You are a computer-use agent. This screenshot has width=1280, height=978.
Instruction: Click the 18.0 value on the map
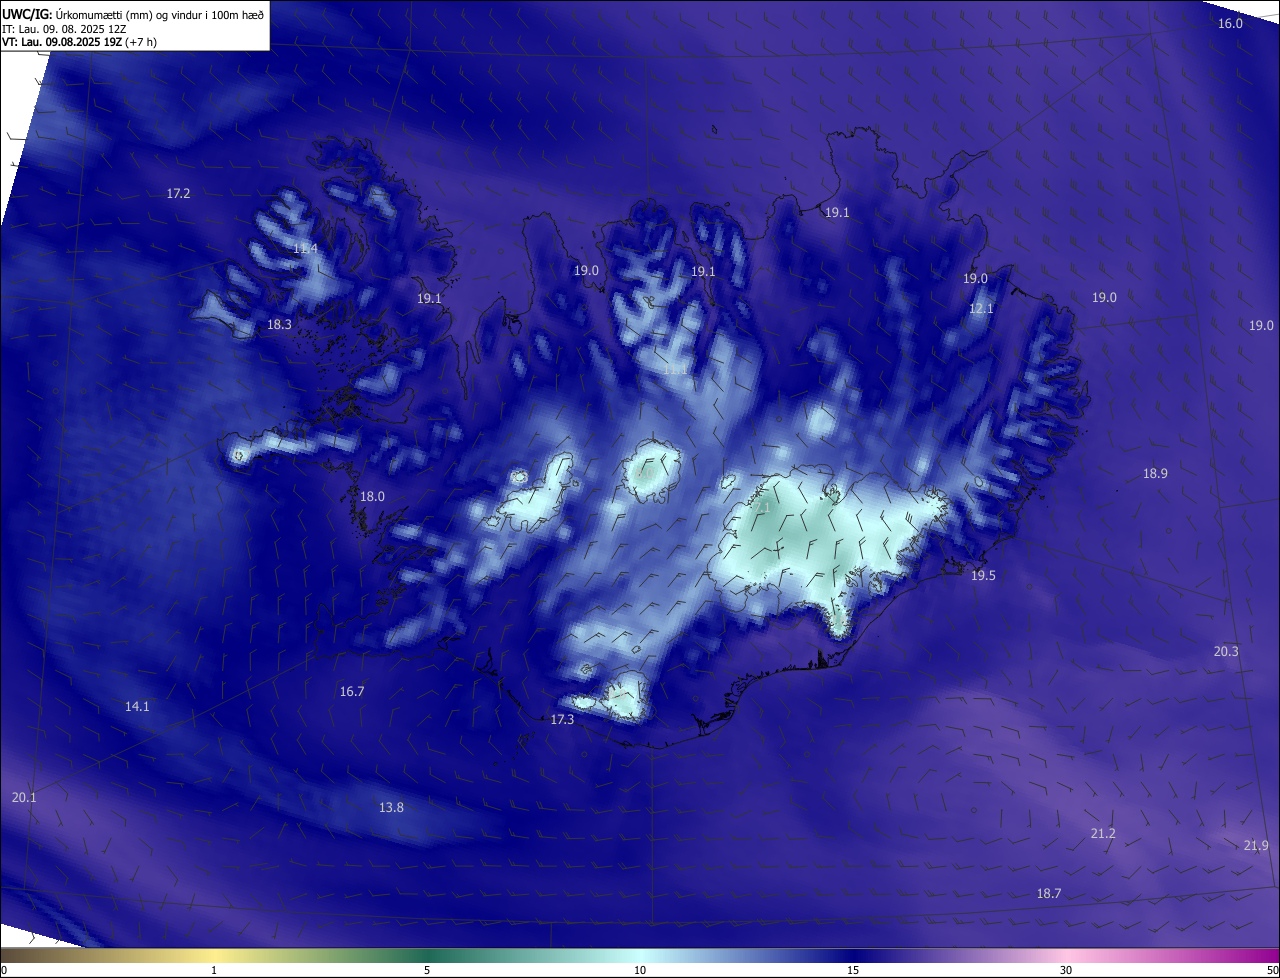372,496
